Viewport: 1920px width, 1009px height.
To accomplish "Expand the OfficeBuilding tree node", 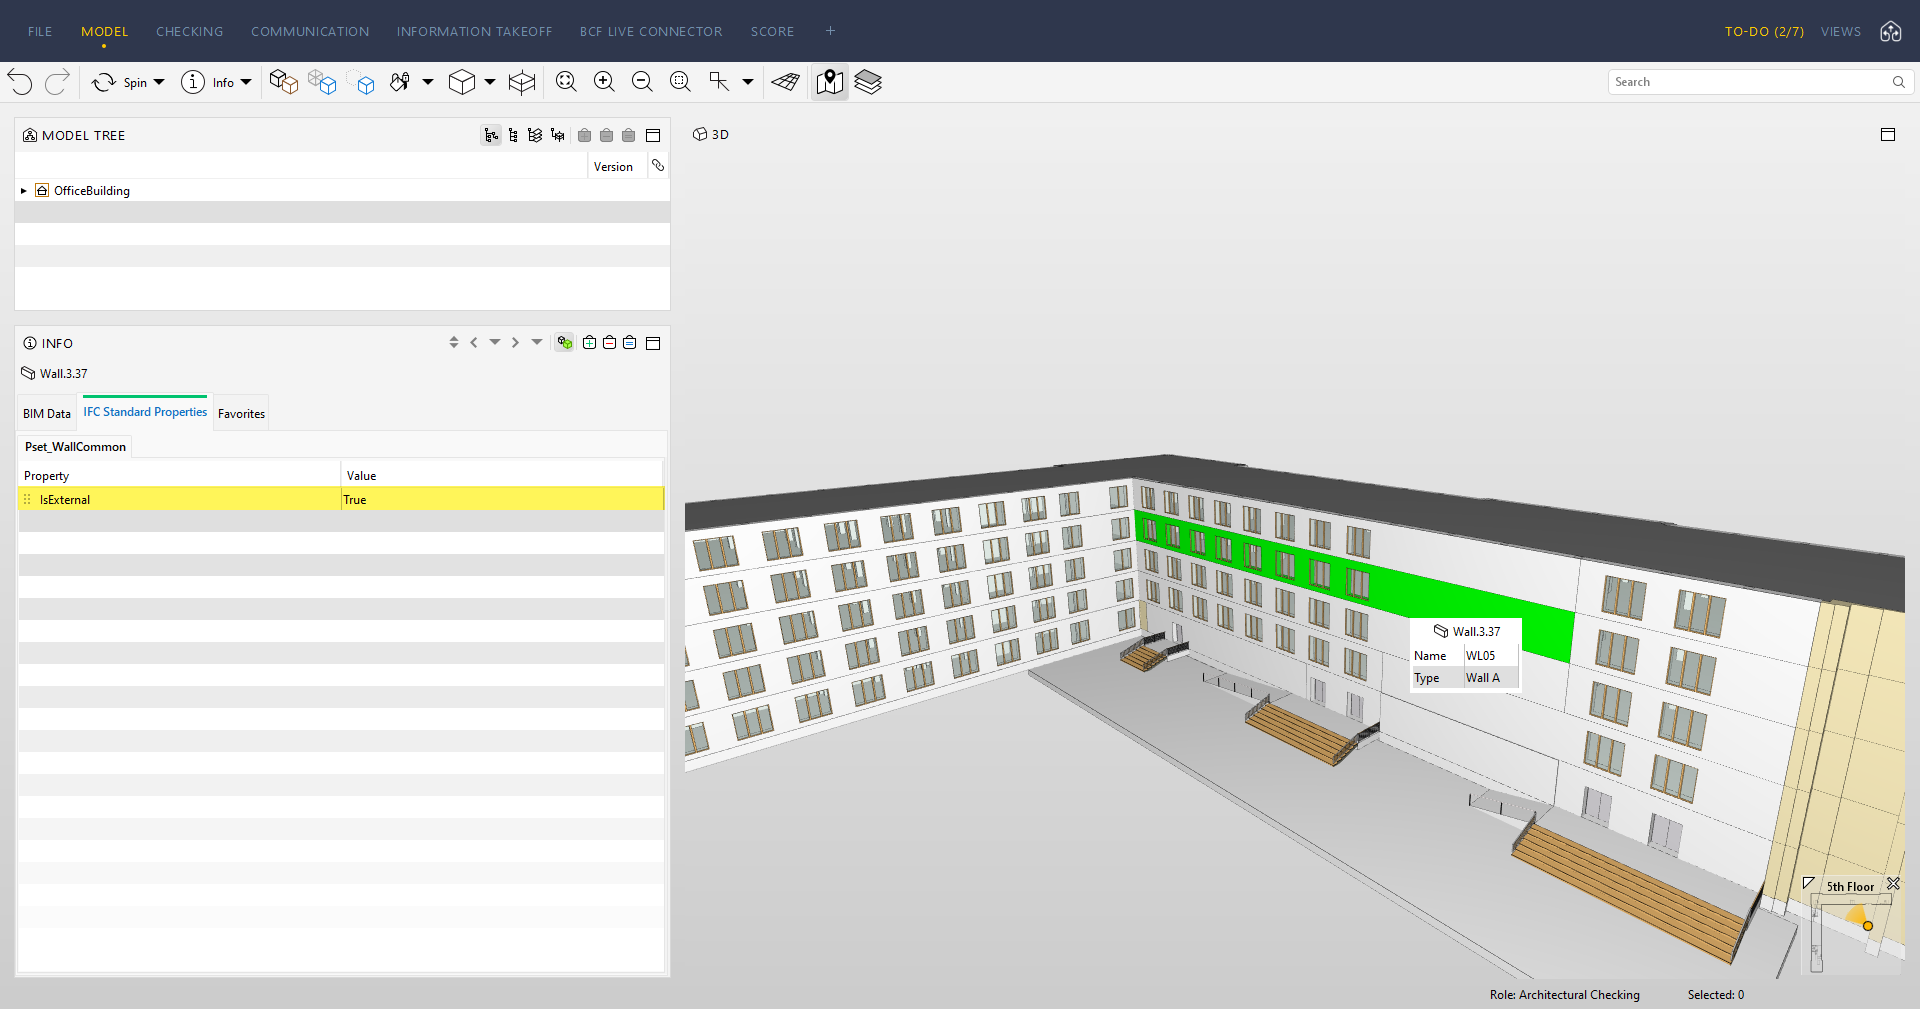I will (x=24, y=191).
